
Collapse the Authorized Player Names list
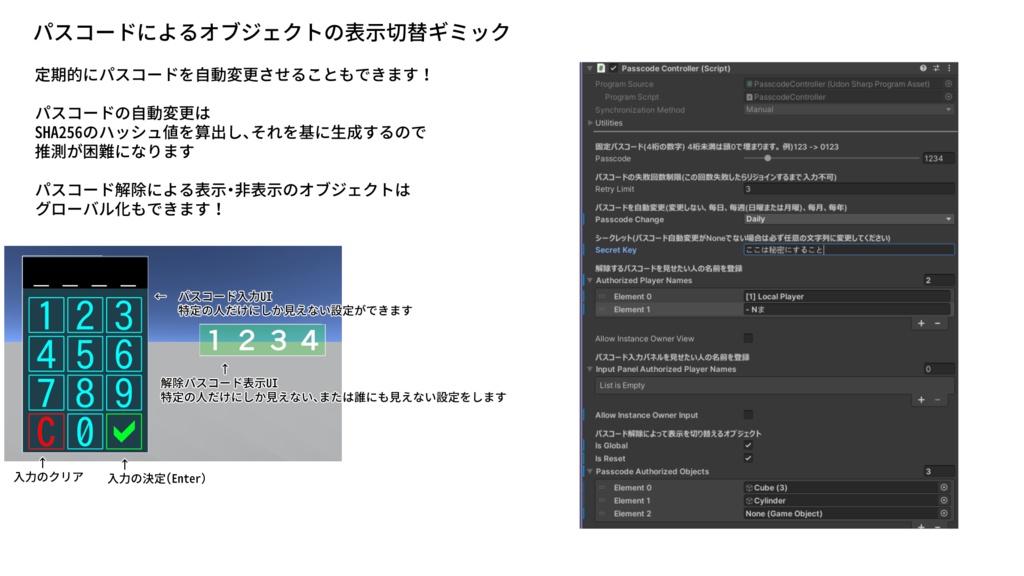tap(588, 281)
